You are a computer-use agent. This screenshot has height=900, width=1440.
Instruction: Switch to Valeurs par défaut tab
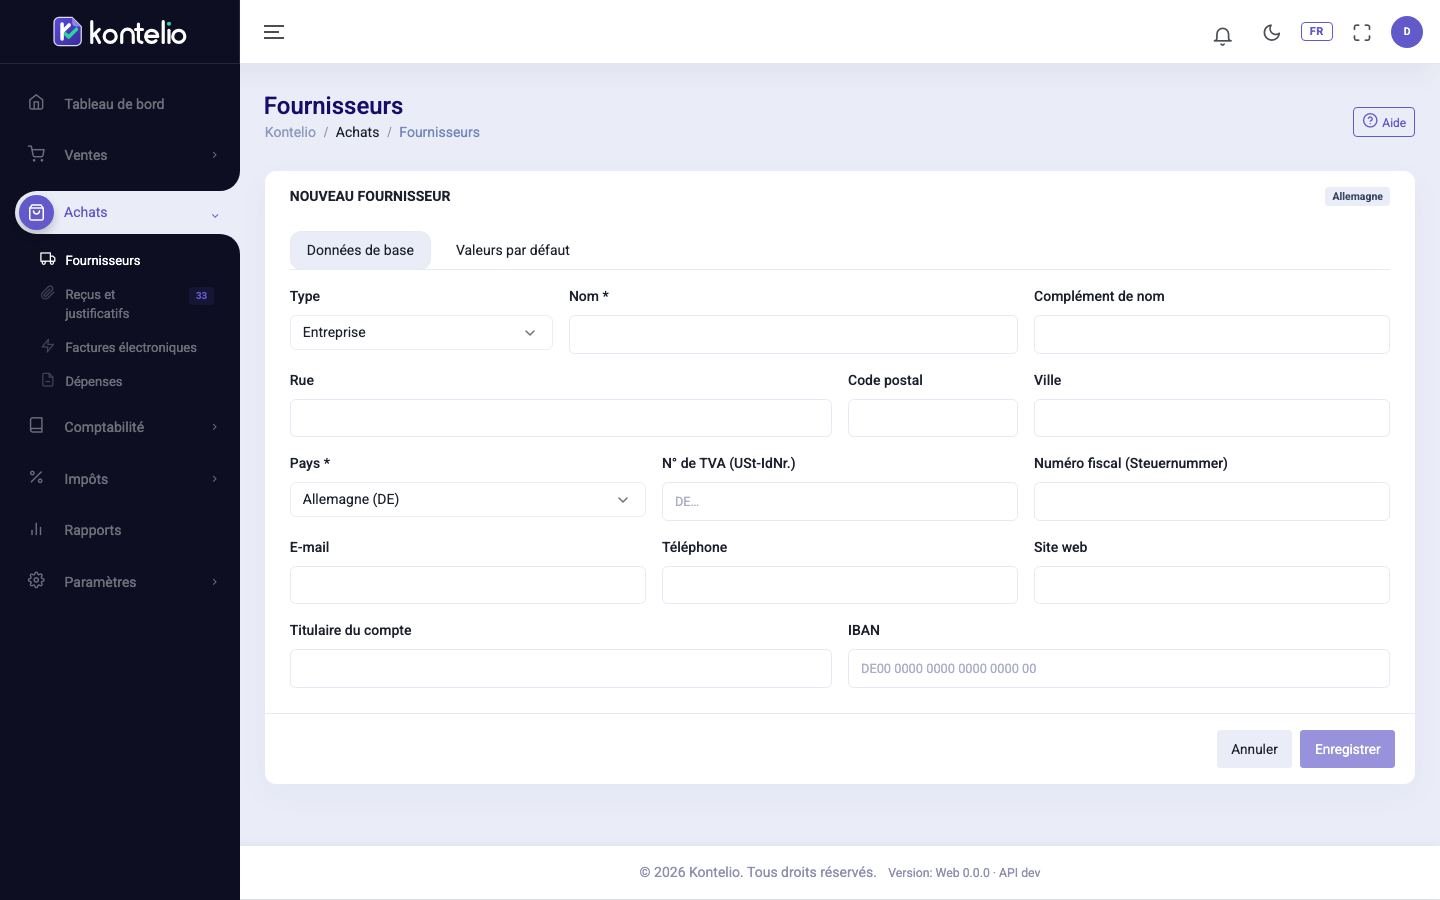coord(513,250)
